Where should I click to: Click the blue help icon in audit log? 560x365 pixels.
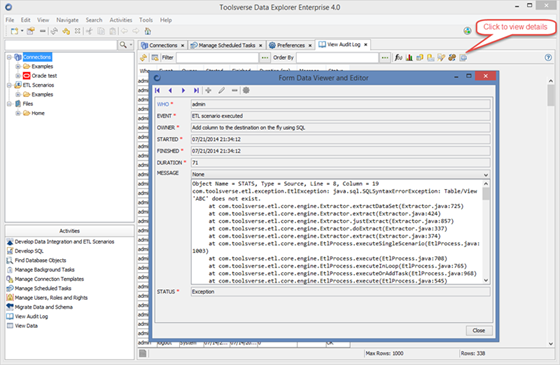point(548,58)
